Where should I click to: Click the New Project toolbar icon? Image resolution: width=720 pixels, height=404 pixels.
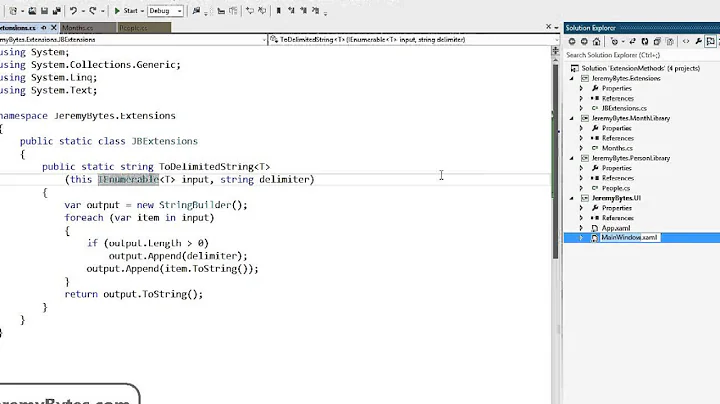tap(13, 11)
